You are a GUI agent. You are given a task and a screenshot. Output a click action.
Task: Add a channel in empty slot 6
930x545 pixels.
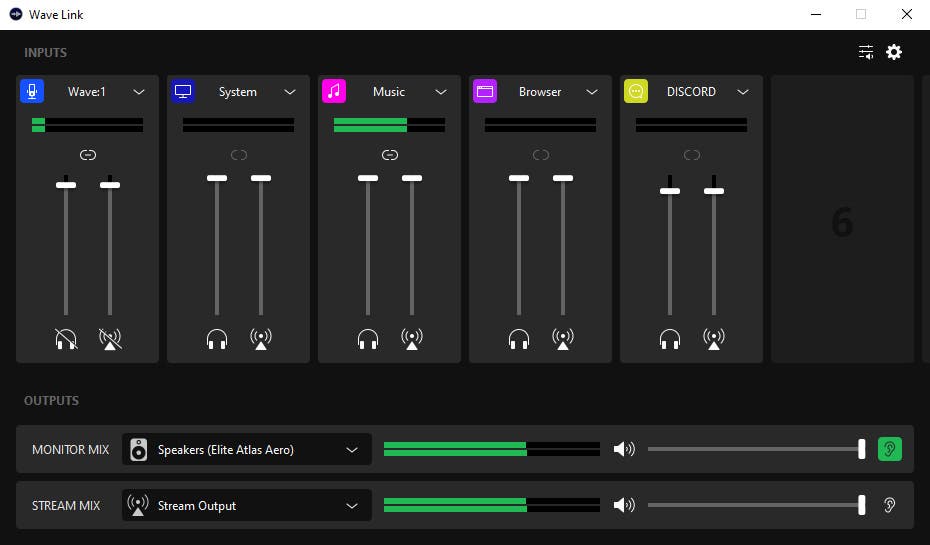coord(842,219)
